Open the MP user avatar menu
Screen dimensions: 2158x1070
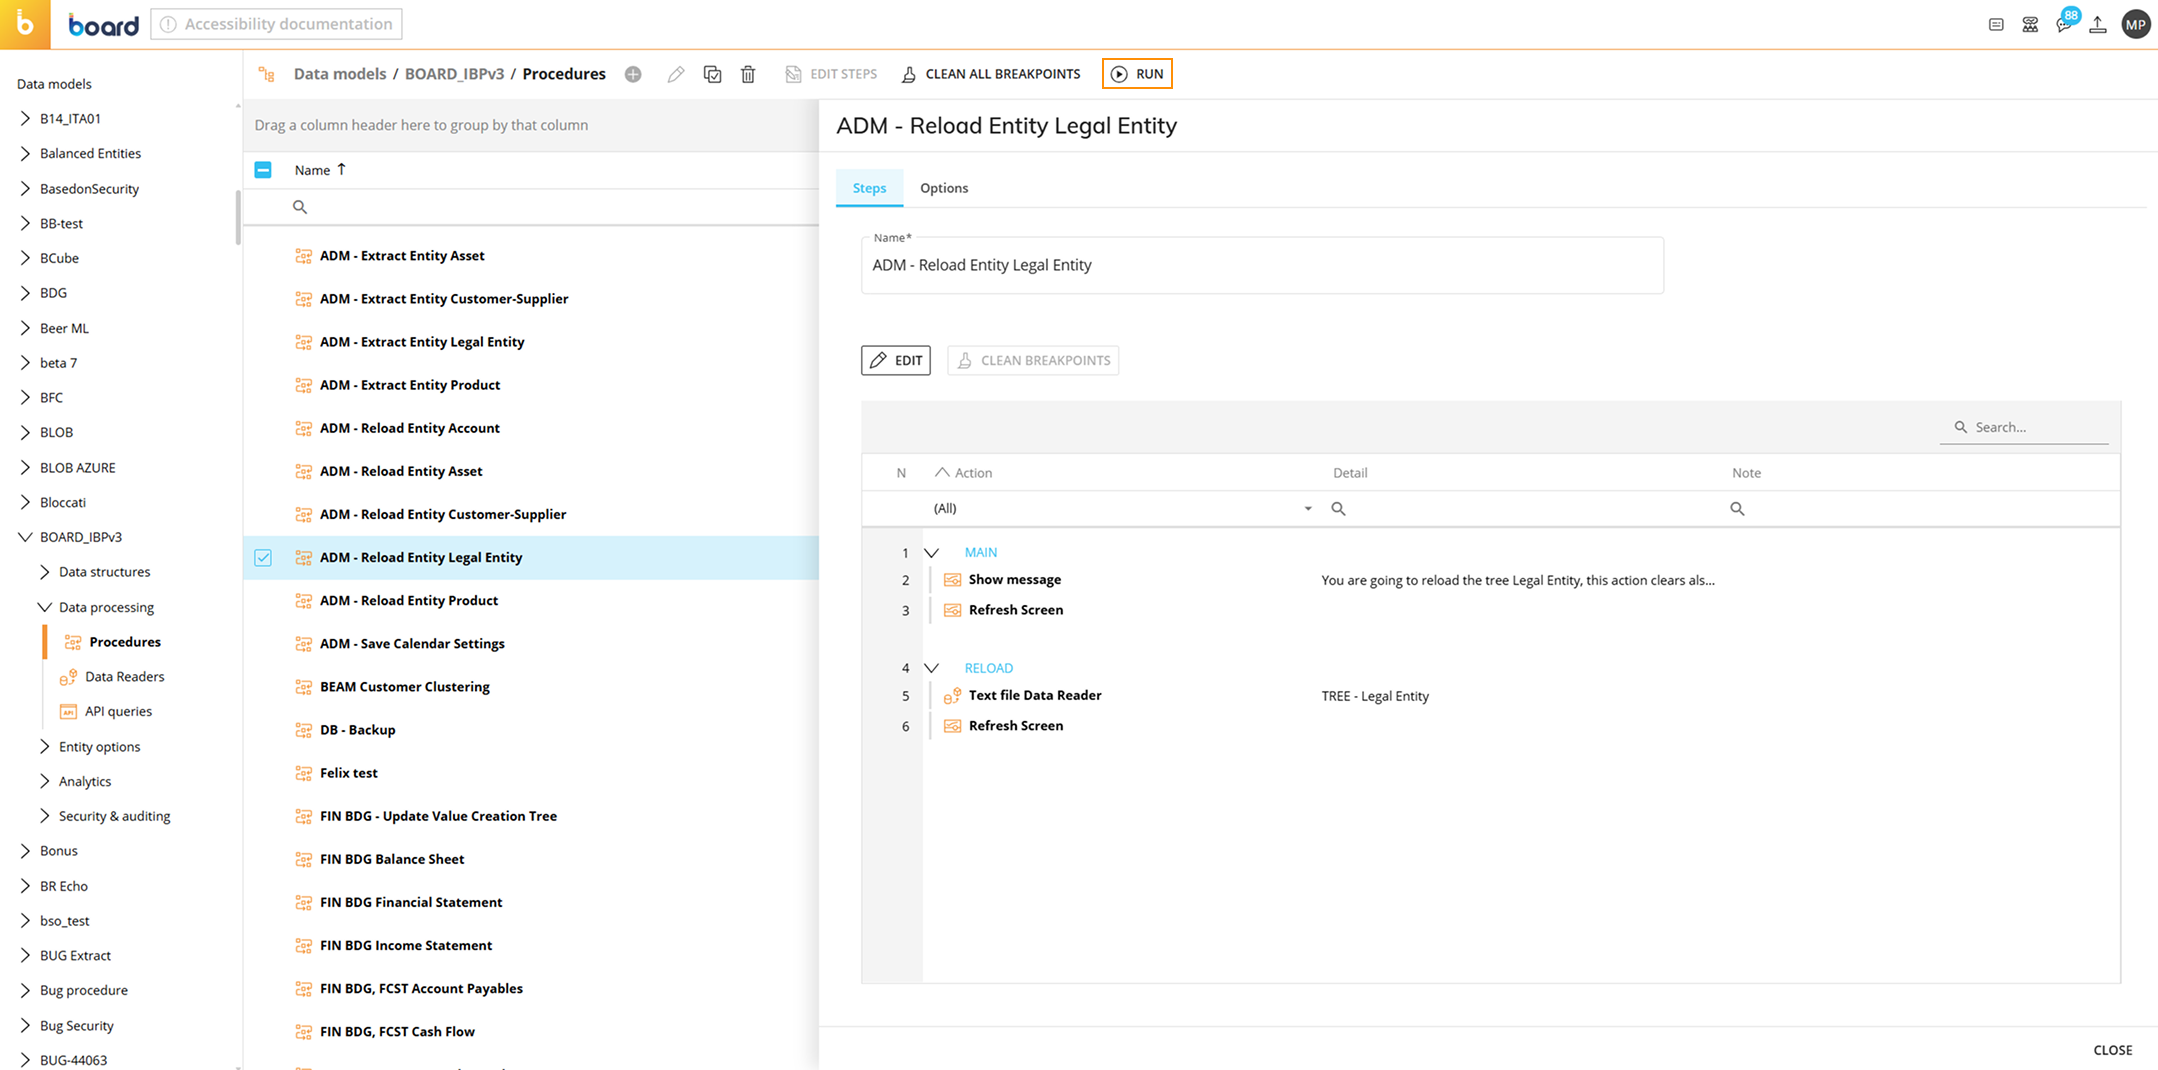(2136, 24)
